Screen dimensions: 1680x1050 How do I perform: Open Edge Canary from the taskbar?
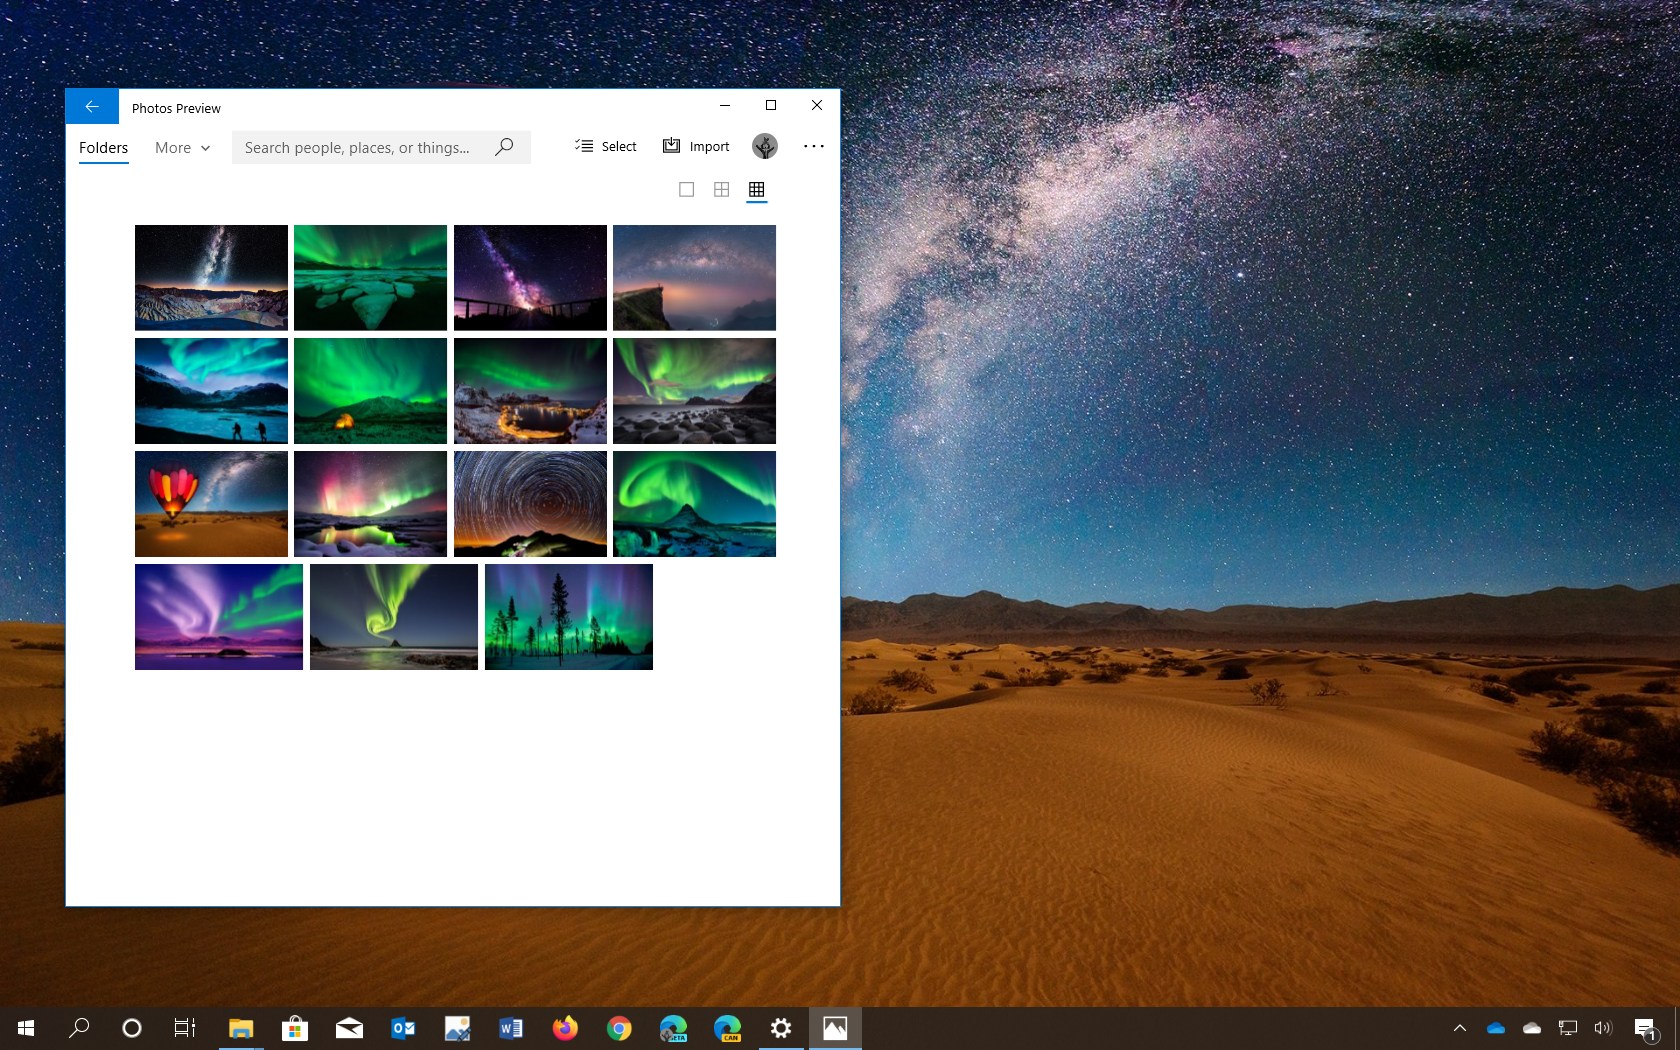click(x=727, y=1028)
